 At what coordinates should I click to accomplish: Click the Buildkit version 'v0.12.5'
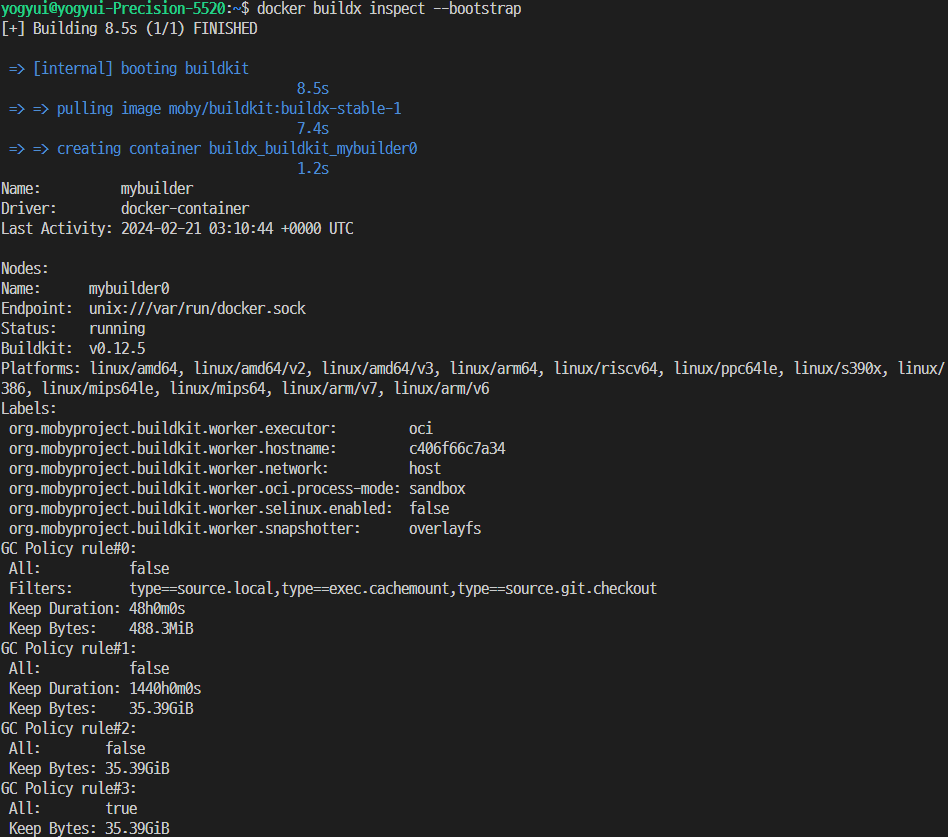click(x=117, y=348)
